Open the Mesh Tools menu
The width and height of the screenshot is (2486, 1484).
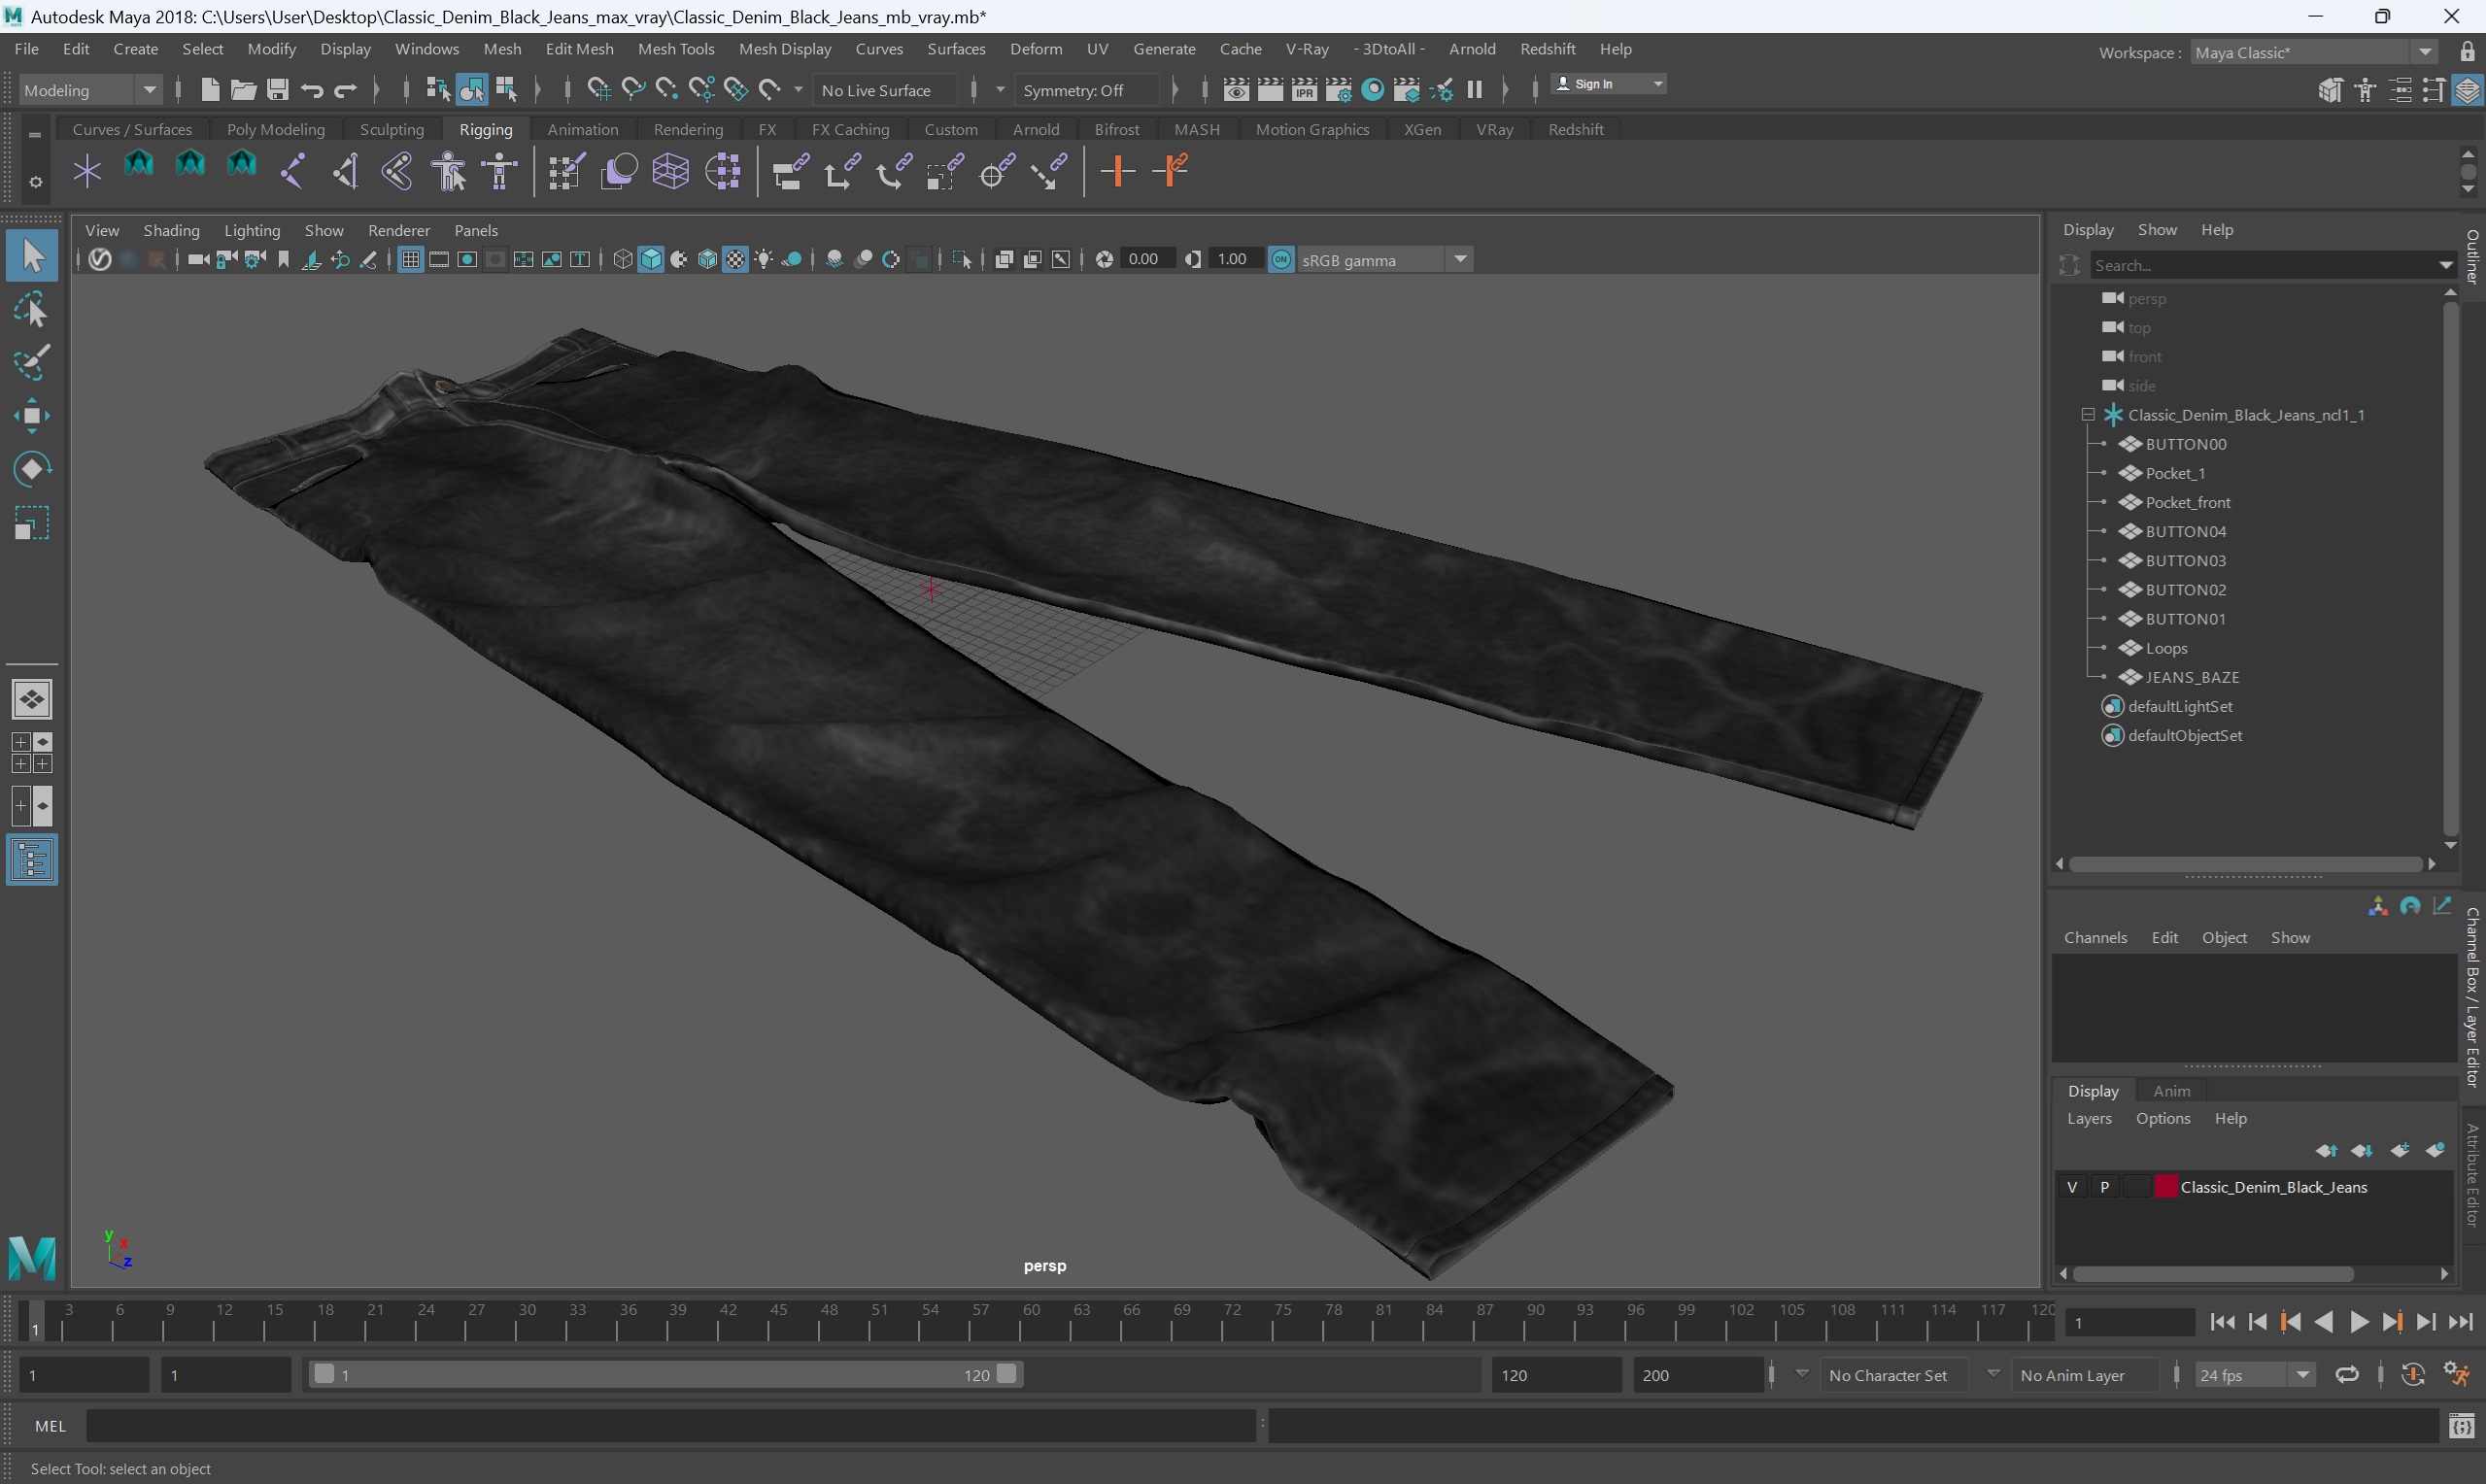676,49
